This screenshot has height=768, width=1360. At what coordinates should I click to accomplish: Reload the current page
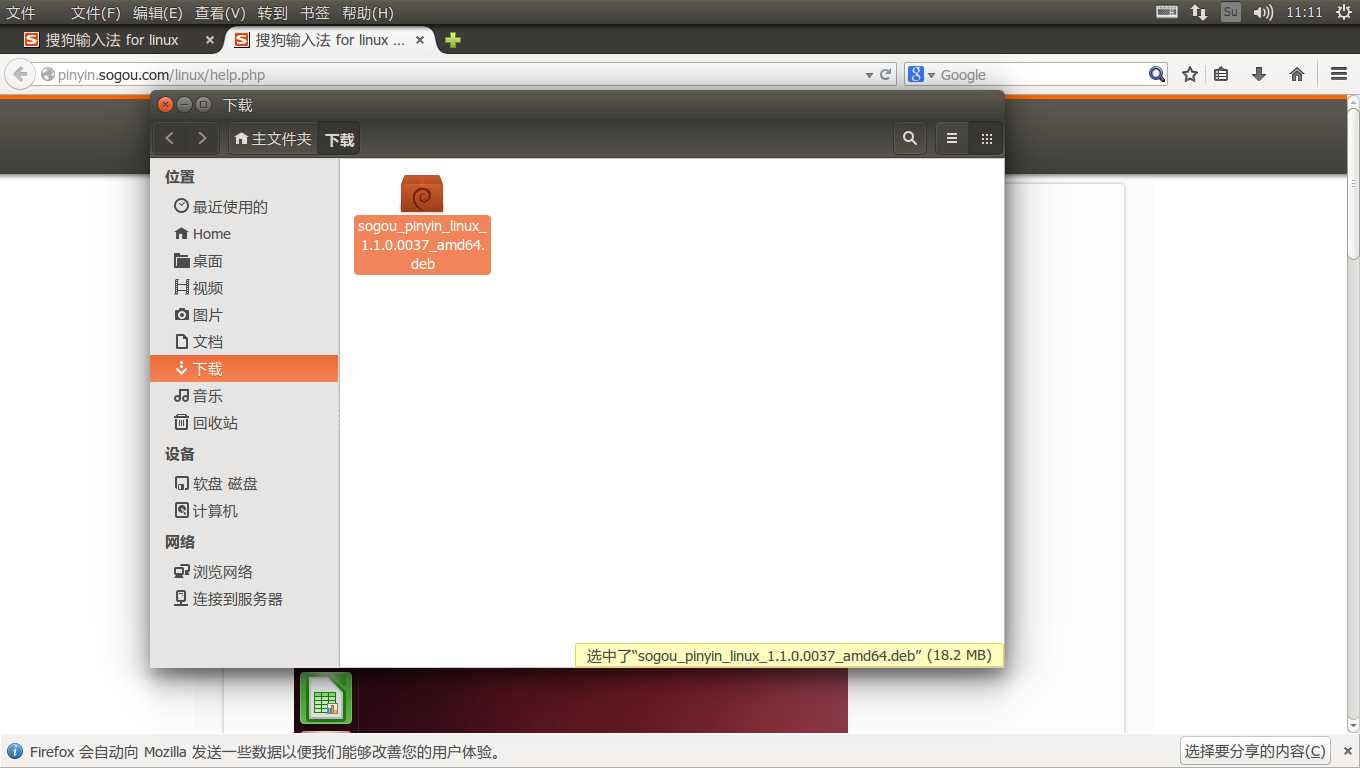tap(885, 75)
